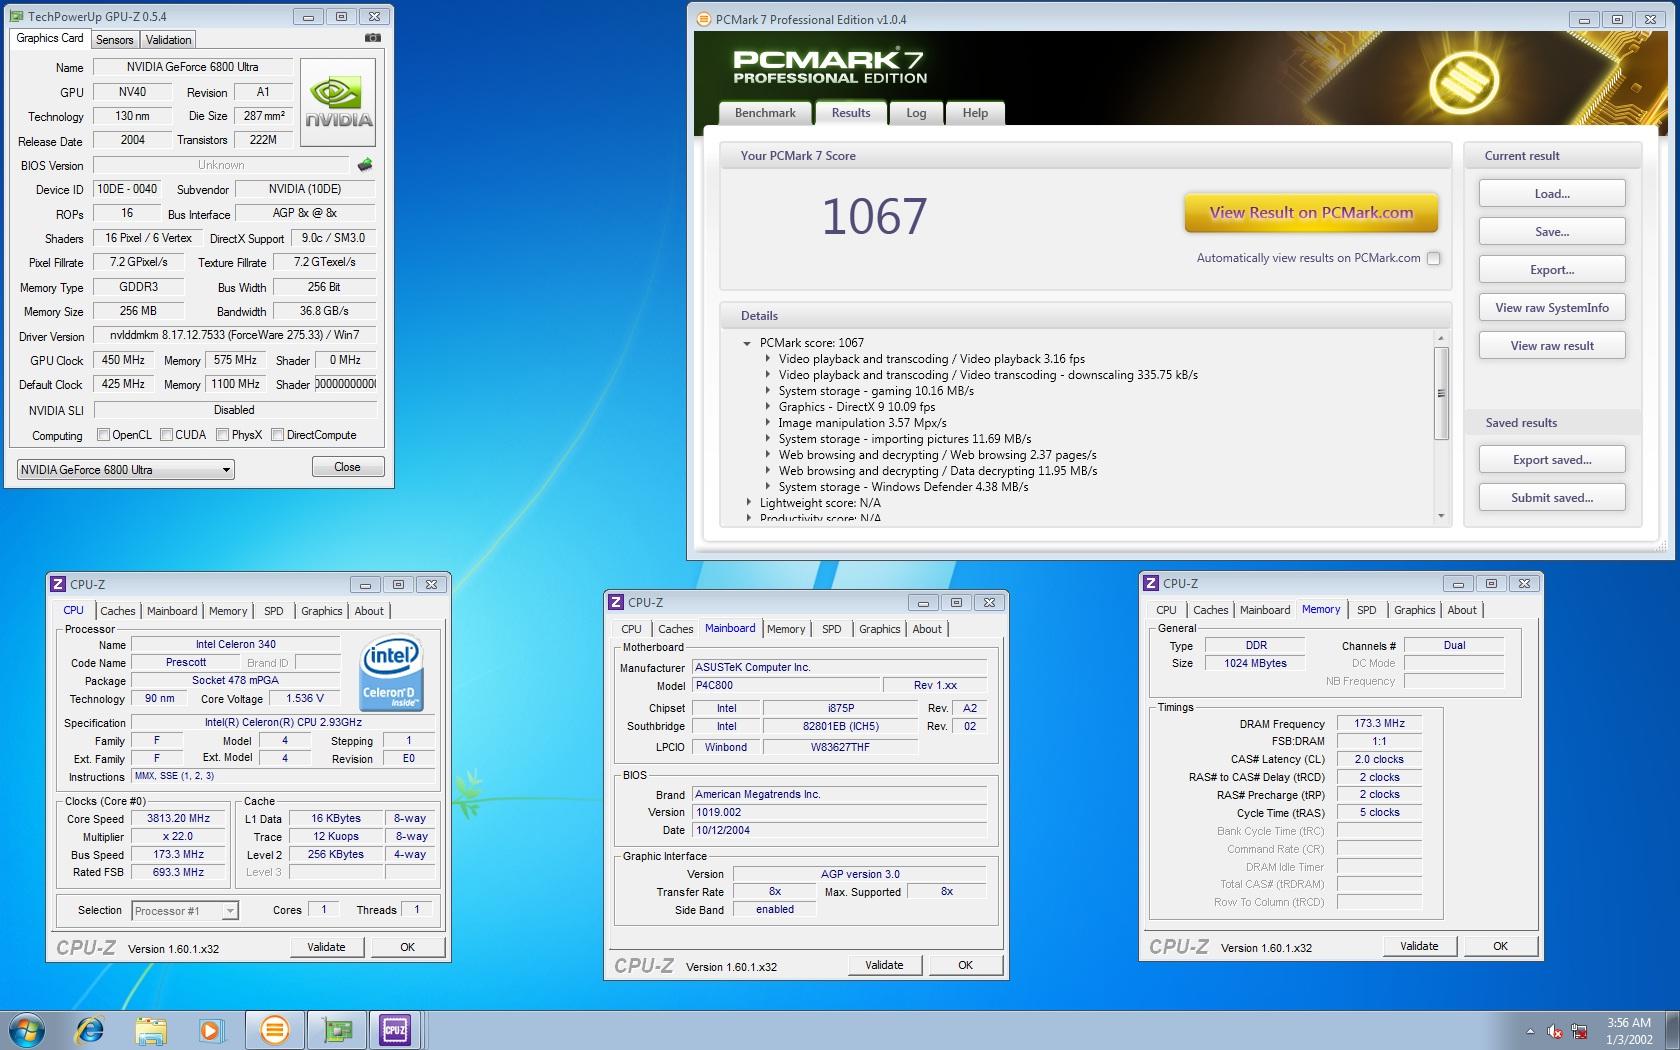
Task: Click the Details scroll down arrow
Action: coord(1441,516)
